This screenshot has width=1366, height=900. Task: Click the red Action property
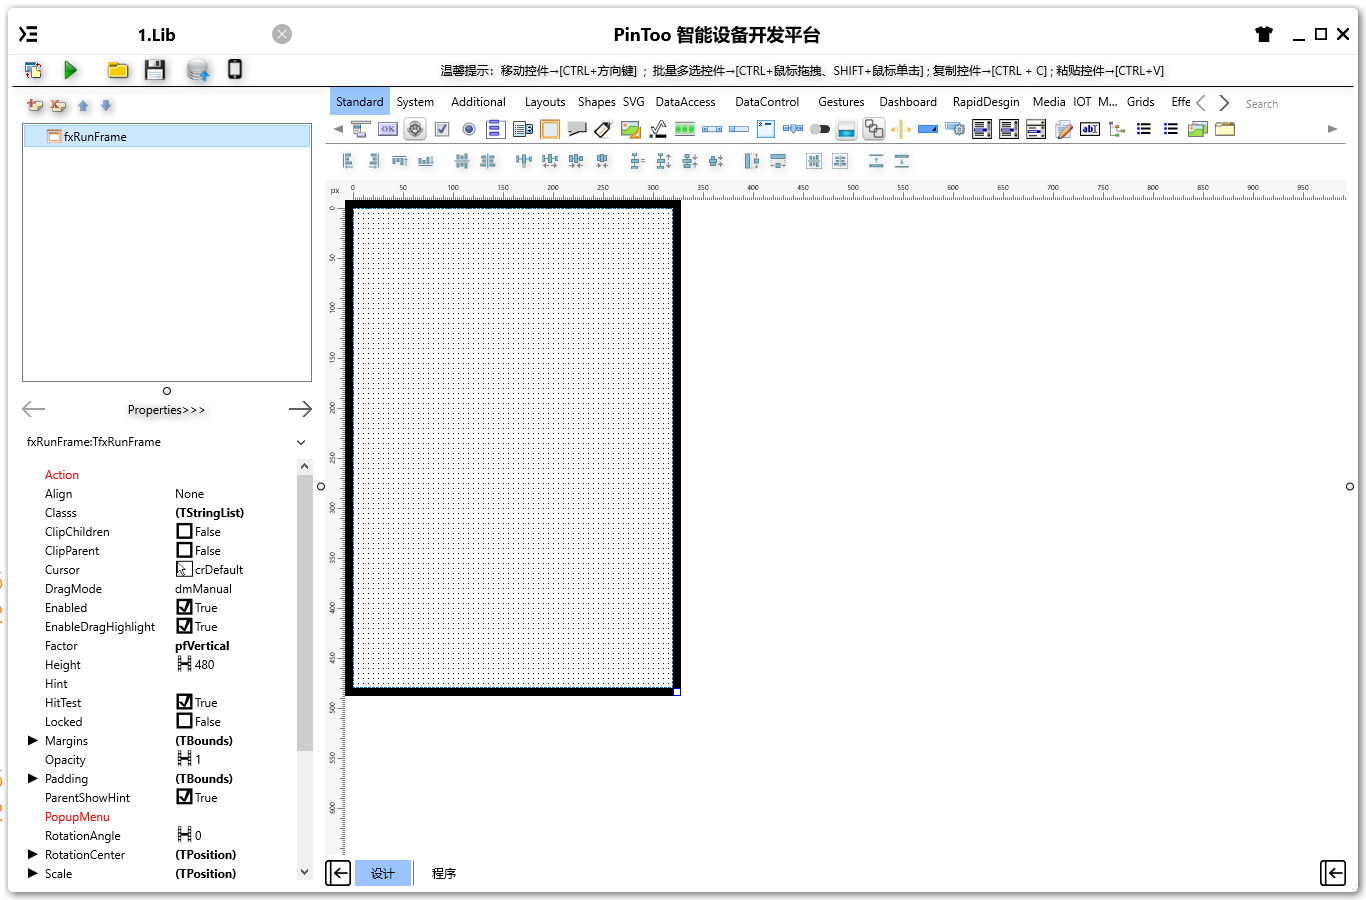[x=62, y=475]
